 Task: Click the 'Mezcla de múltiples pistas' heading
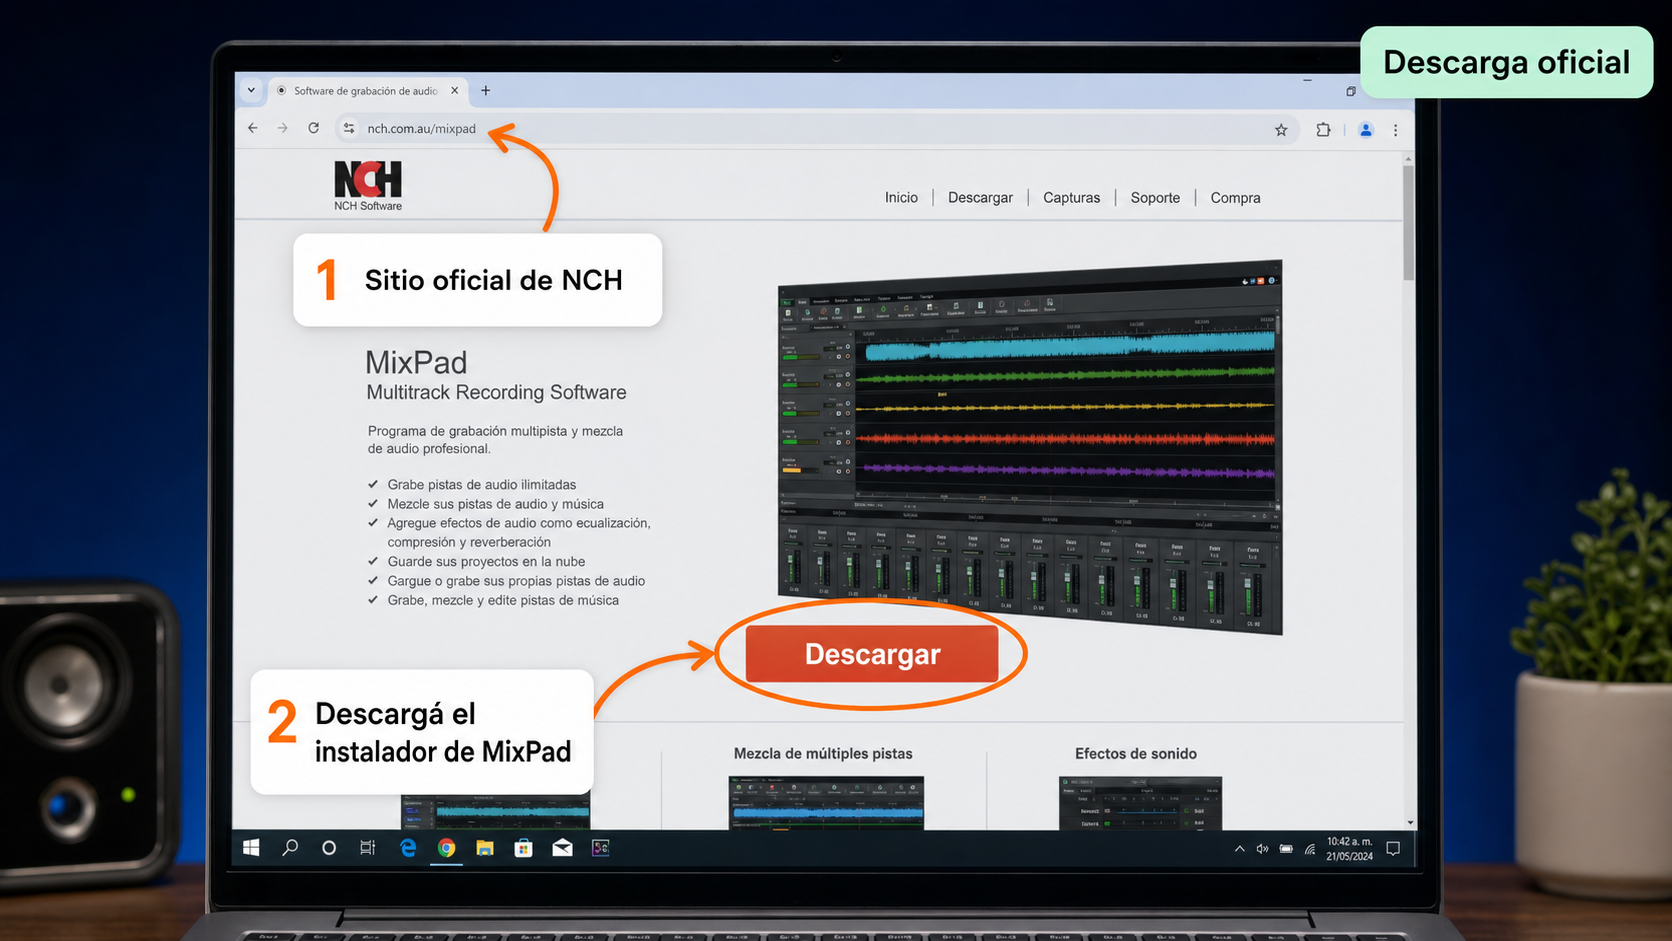(823, 754)
